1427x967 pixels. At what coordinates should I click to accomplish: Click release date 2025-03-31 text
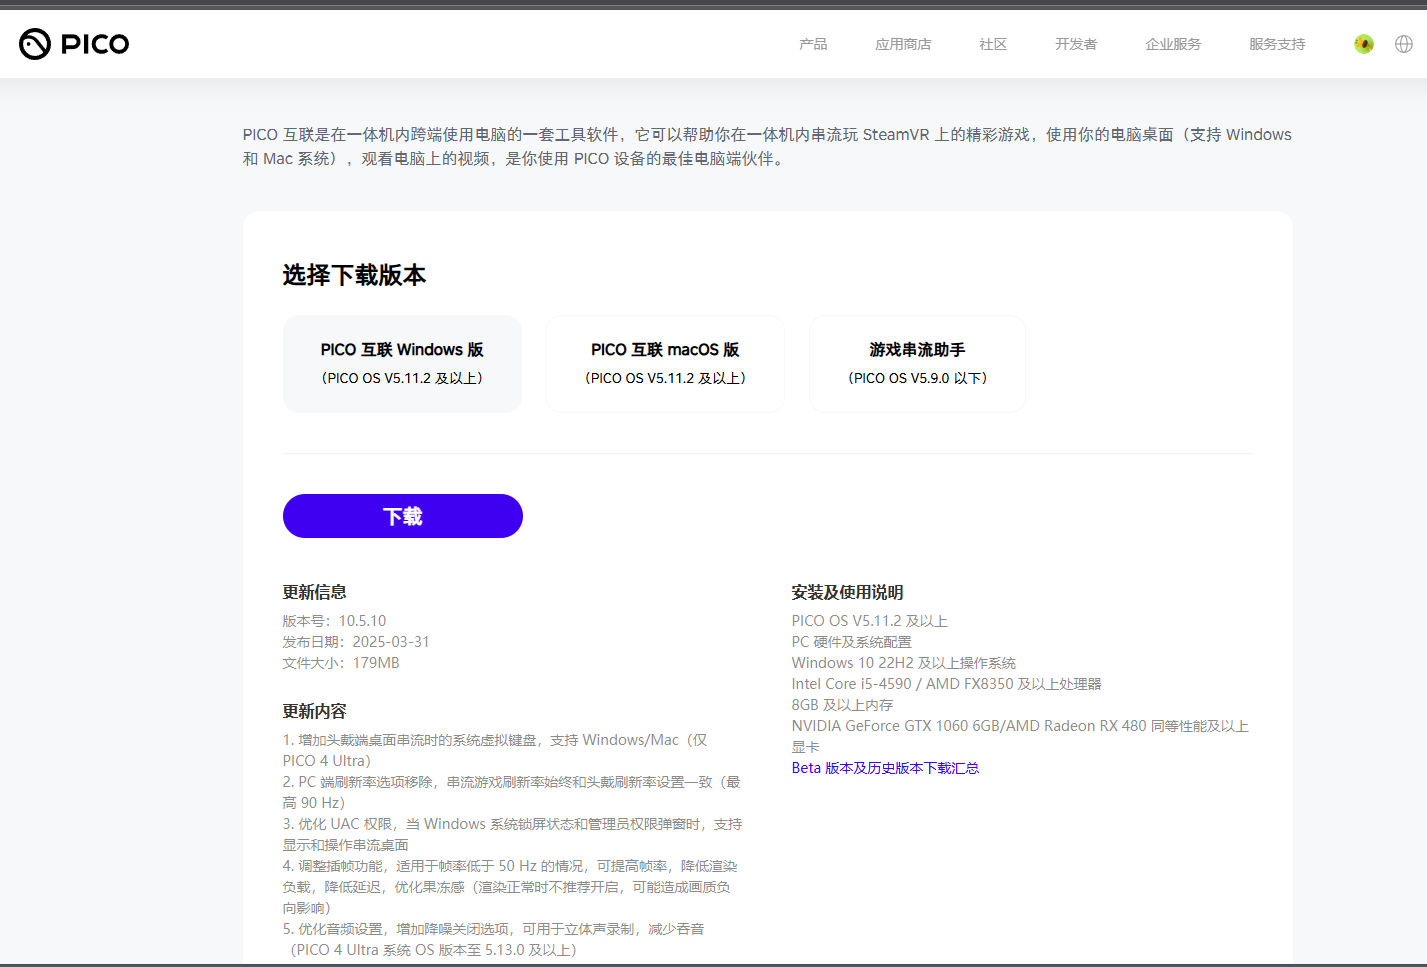coord(391,642)
